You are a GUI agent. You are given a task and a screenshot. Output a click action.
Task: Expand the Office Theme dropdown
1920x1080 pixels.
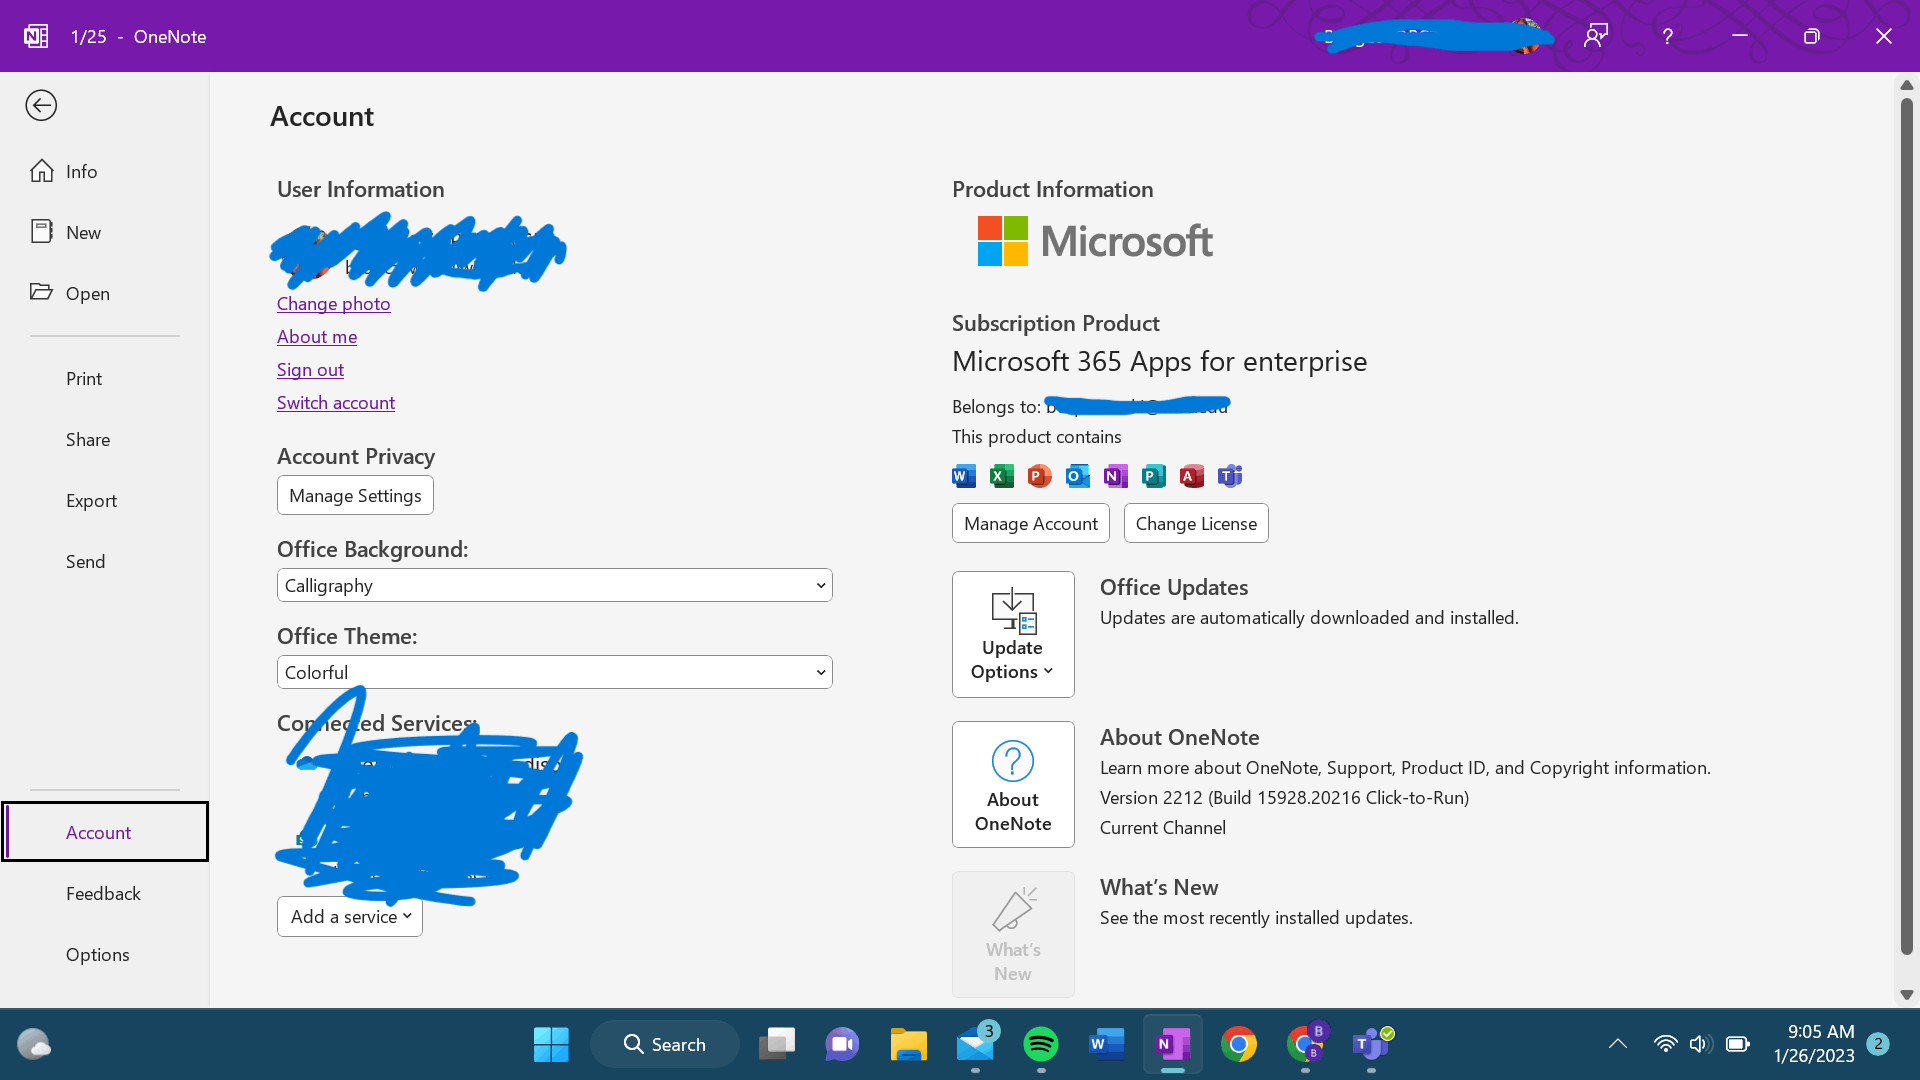(x=554, y=672)
